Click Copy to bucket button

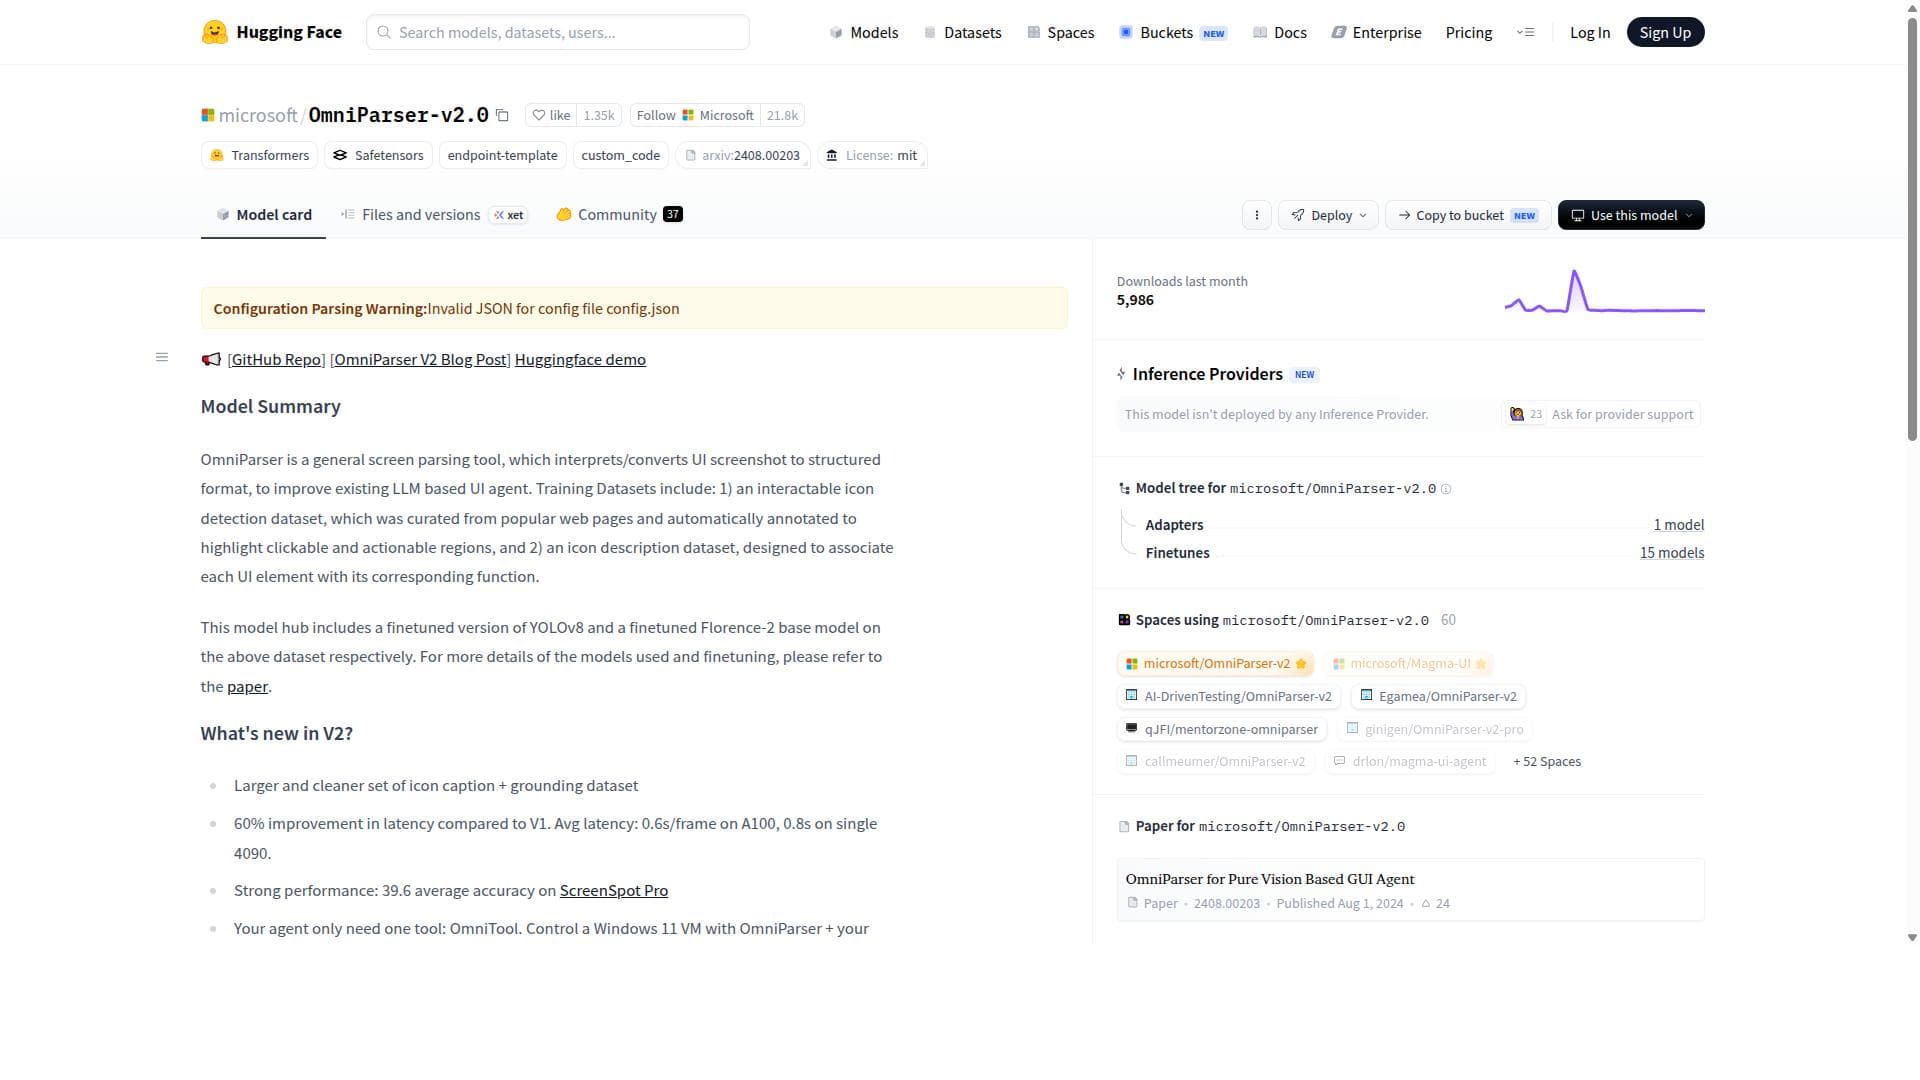pyautogui.click(x=1468, y=215)
